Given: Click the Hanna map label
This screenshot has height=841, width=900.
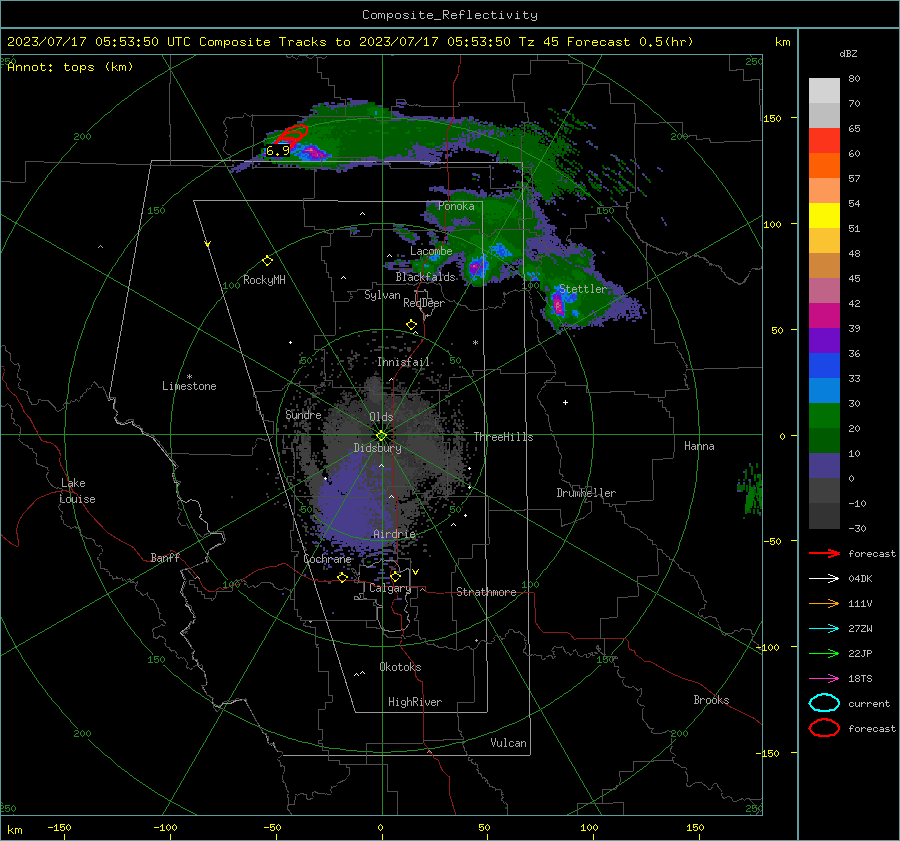Looking at the screenshot, I should 699,446.
